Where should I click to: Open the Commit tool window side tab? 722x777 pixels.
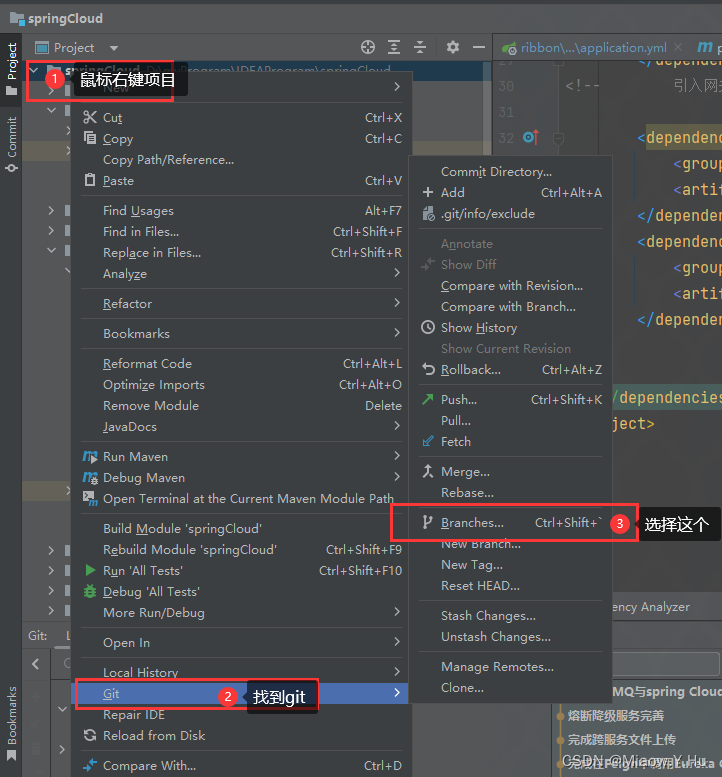tap(11, 144)
